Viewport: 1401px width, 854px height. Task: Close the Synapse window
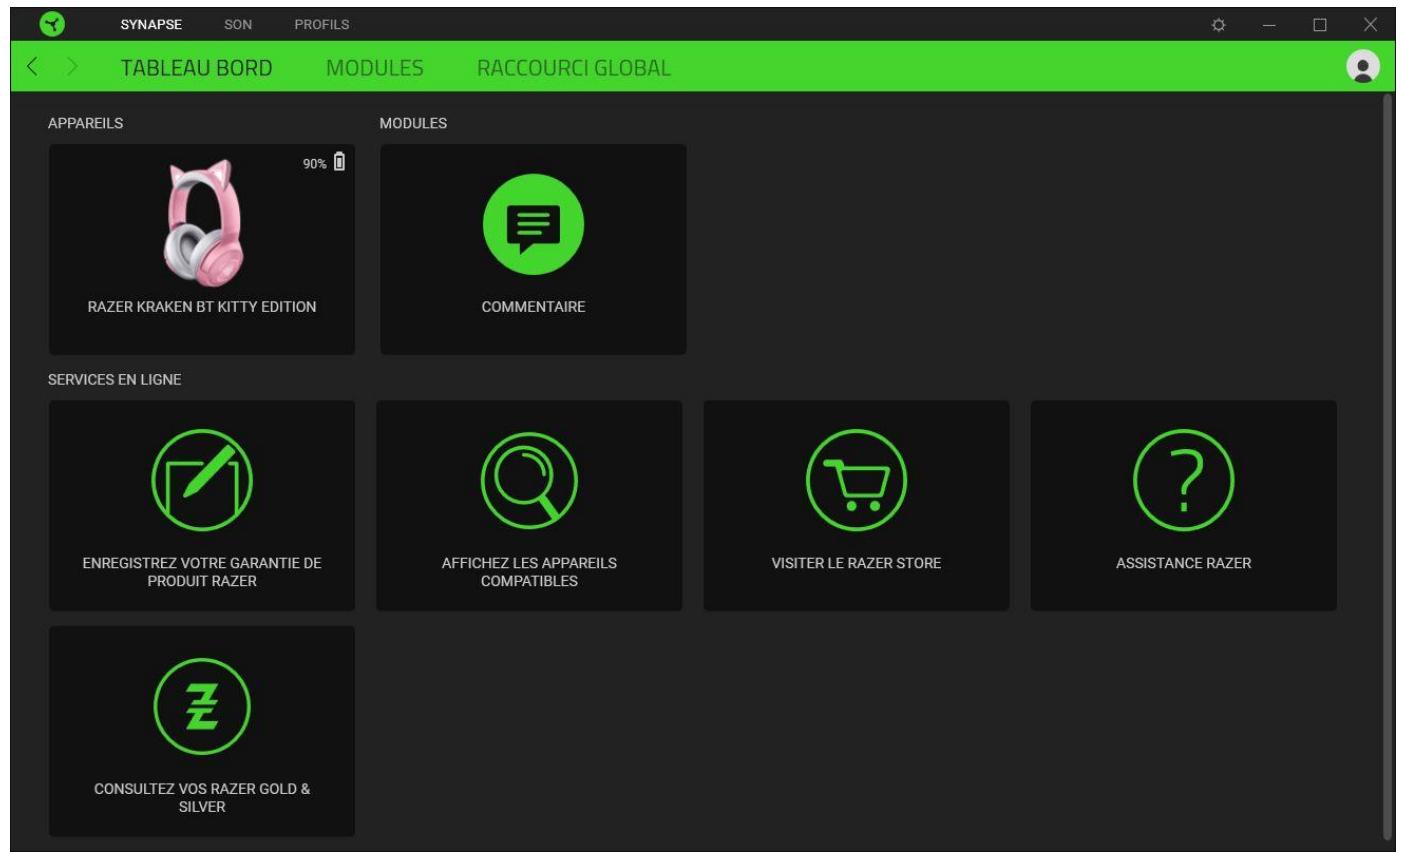[1370, 25]
